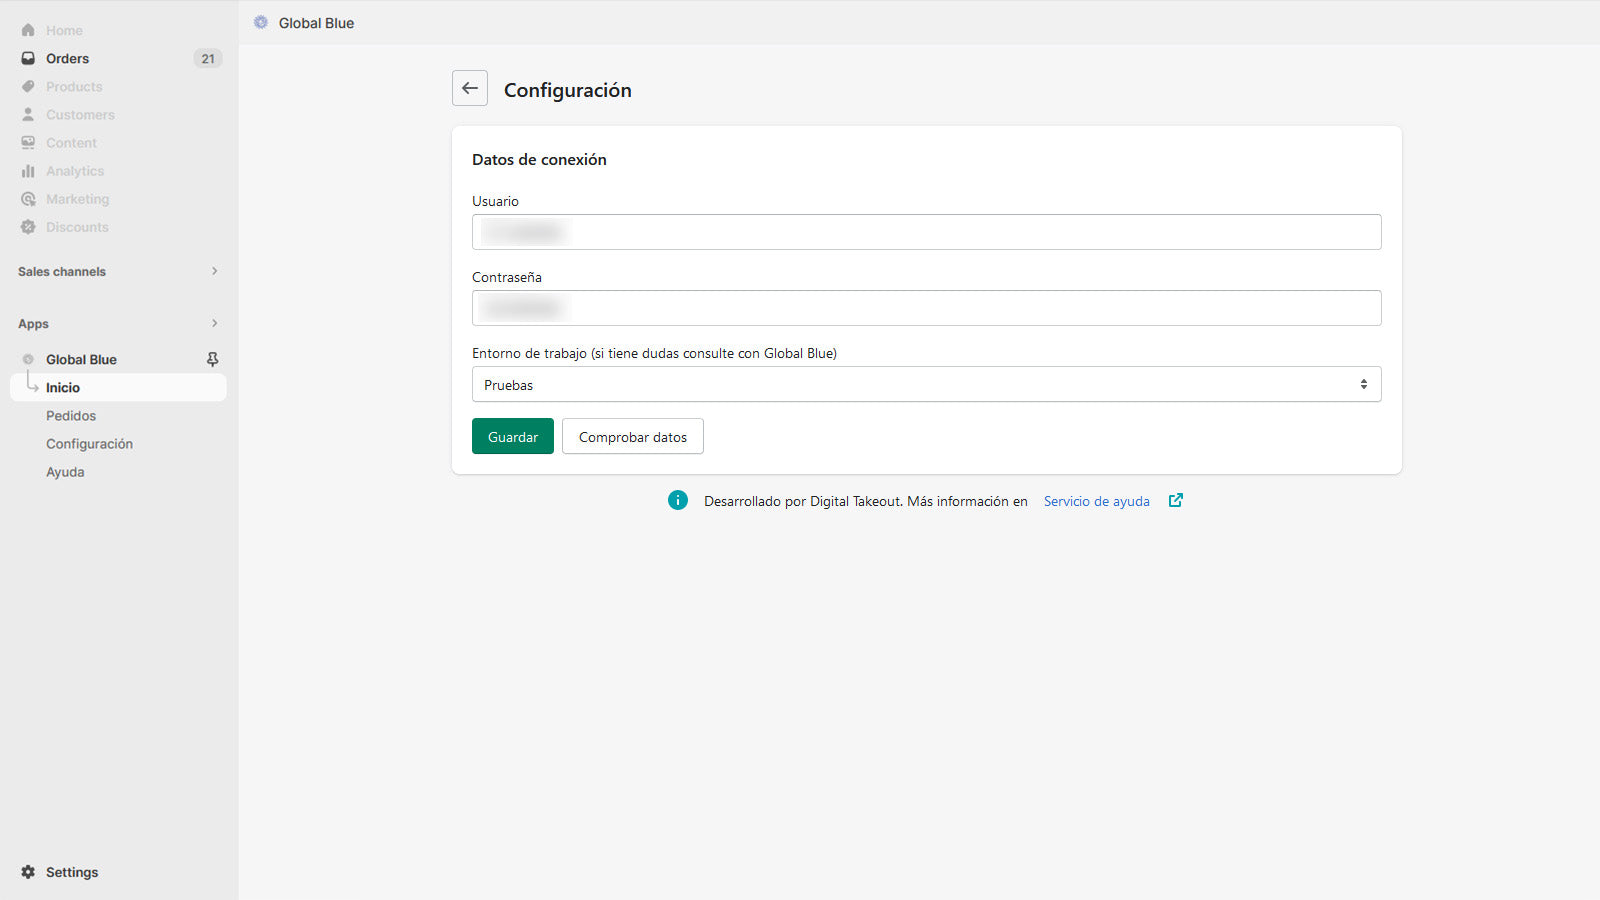Click the Discounts icon in sidebar
The height and width of the screenshot is (900, 1600).
(28, 227)
